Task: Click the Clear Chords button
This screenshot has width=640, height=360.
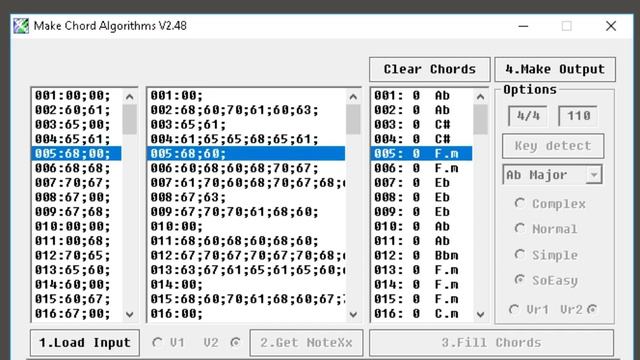Action: [430, 69]
